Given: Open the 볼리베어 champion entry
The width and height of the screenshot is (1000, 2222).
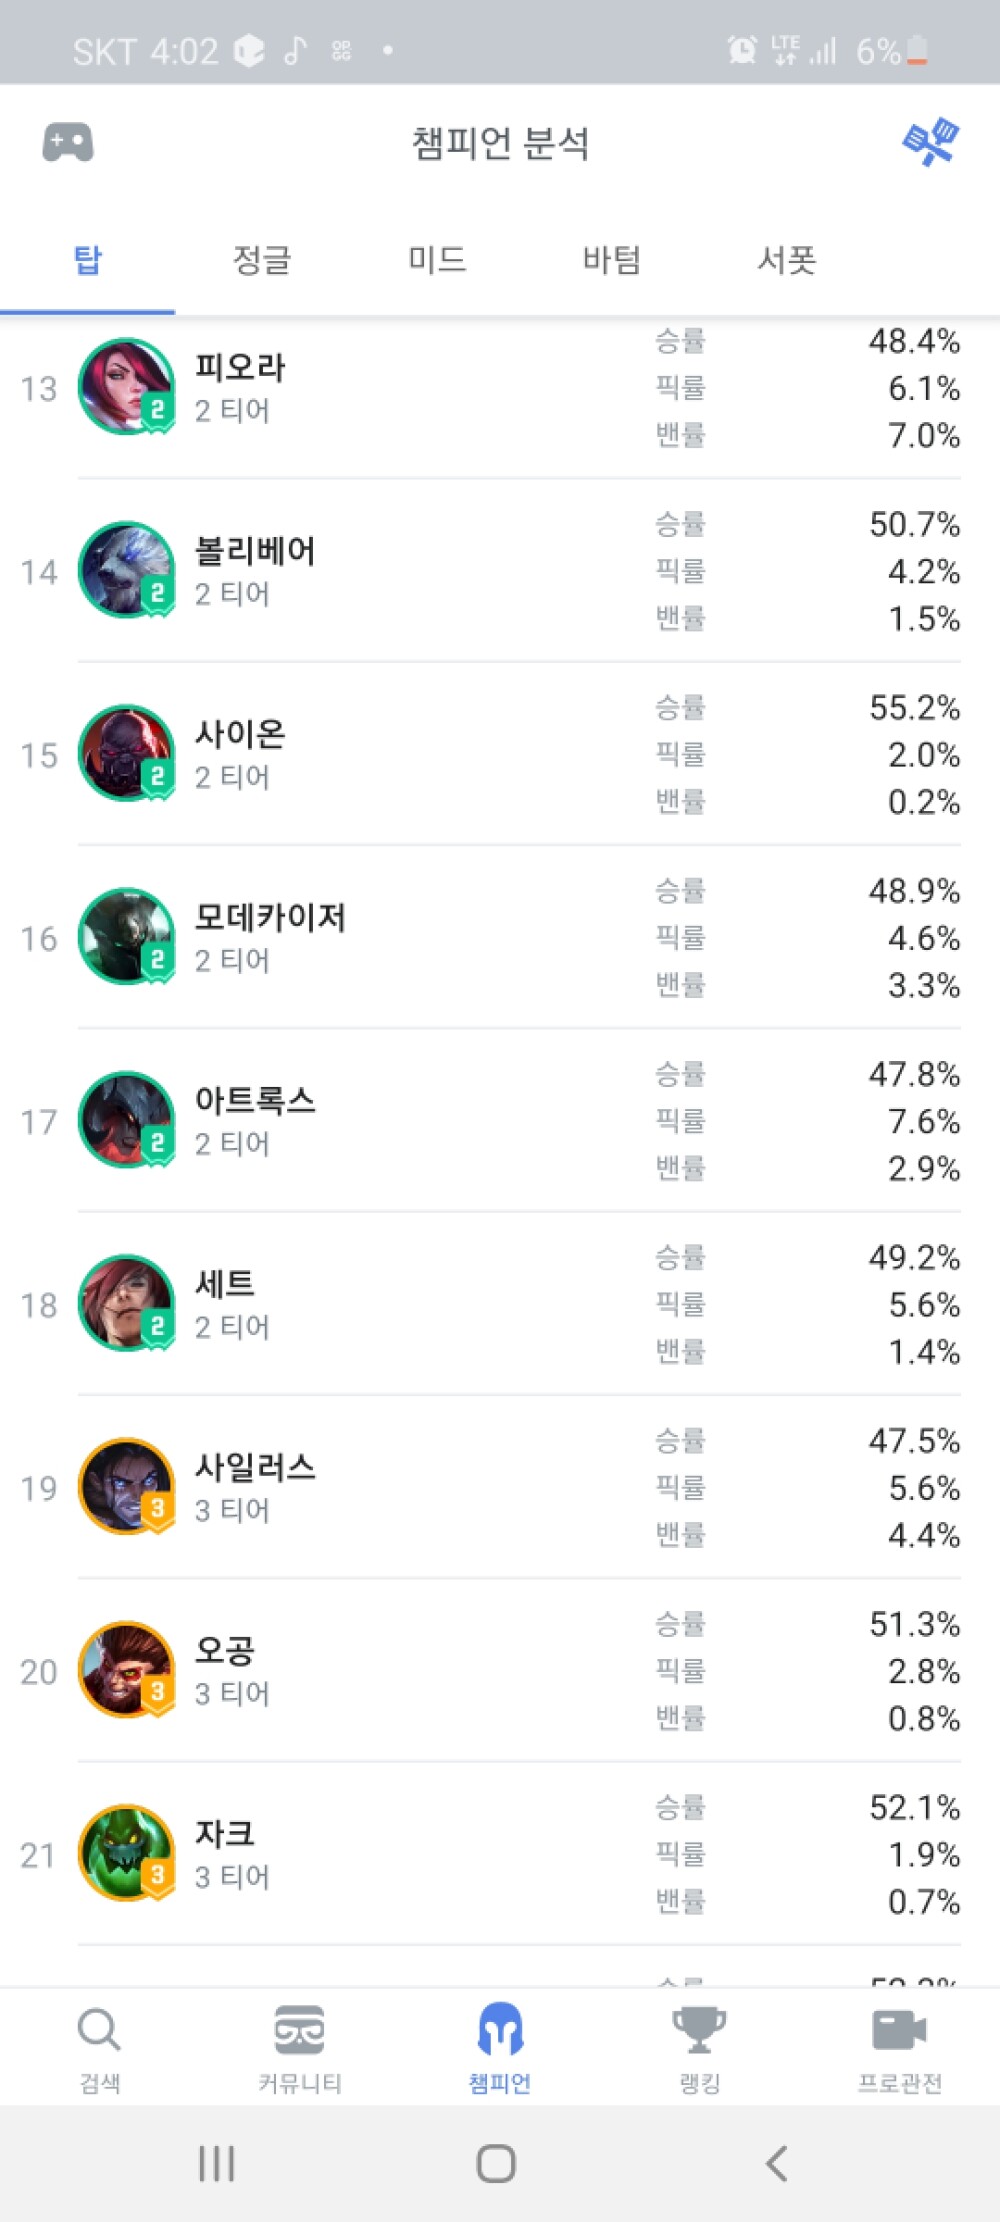Looking at the screenshot, I should pyautogui.click(x=255, y=551).
